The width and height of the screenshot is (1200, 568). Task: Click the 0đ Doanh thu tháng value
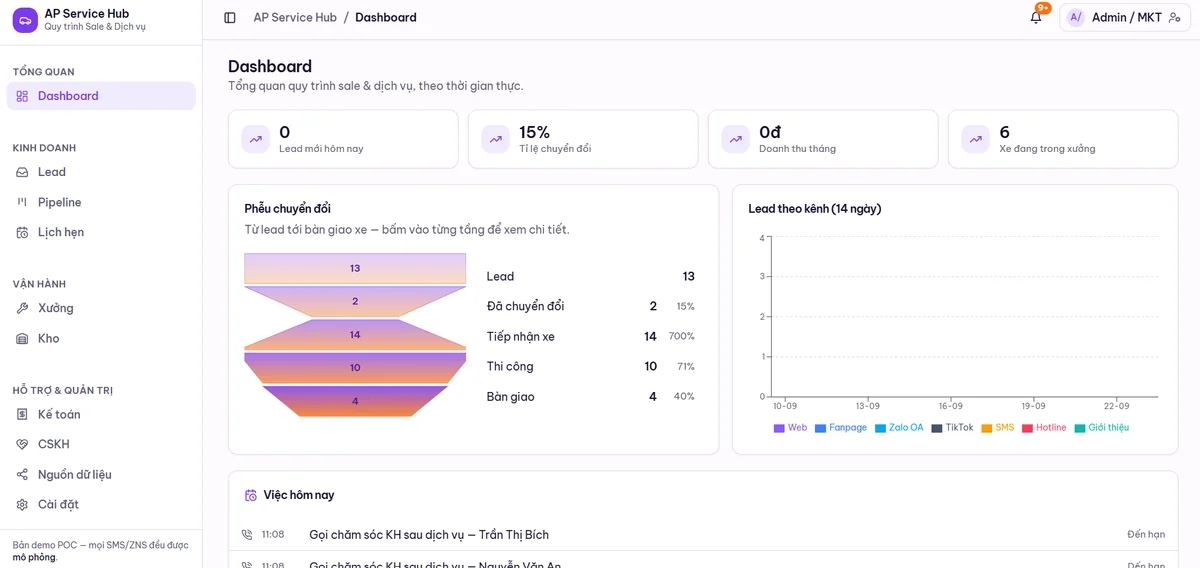pyautogui.click(x=770, y=132)
